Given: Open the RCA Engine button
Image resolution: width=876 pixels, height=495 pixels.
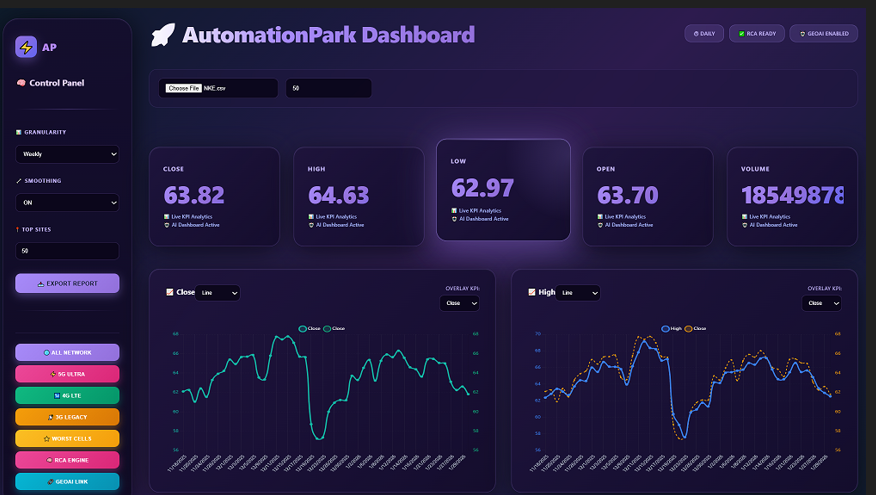Looking at the screenshot, I should pos(67,460).
